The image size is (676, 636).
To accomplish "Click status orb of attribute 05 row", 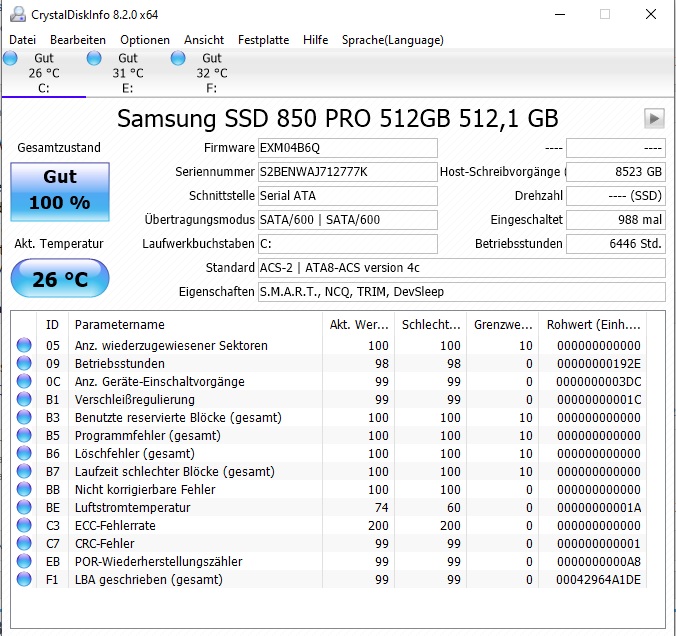I will [24, 345].
